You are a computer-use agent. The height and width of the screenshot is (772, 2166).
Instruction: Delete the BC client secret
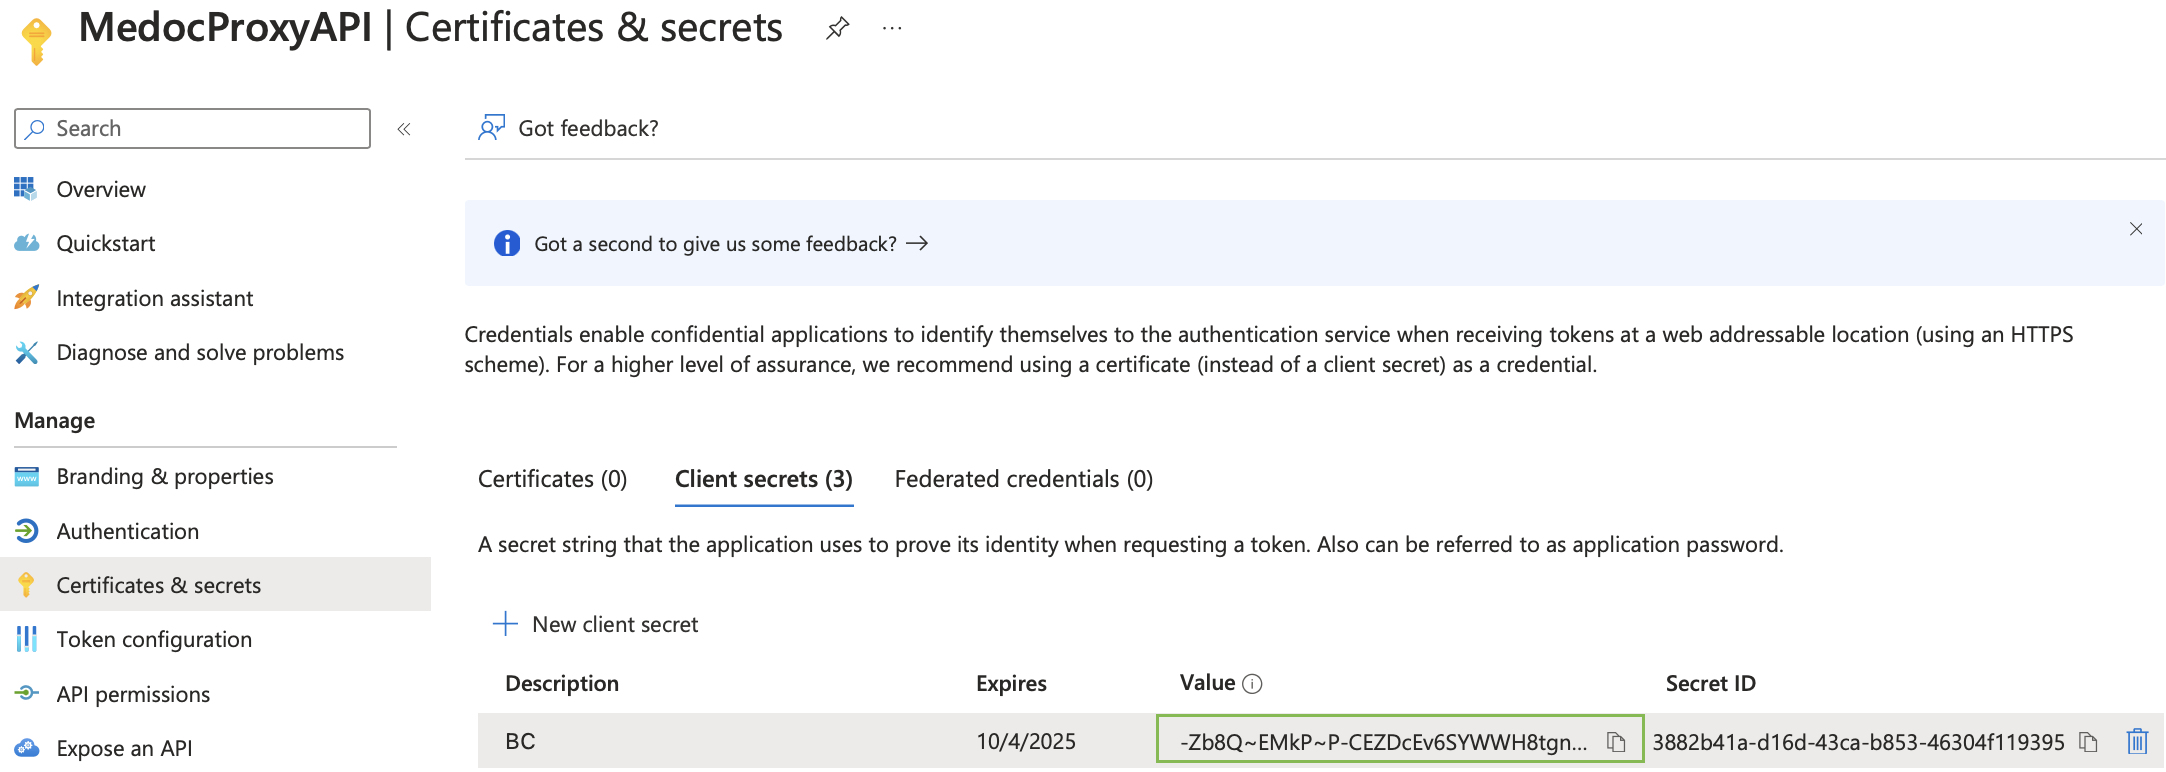pos(2137,741)
